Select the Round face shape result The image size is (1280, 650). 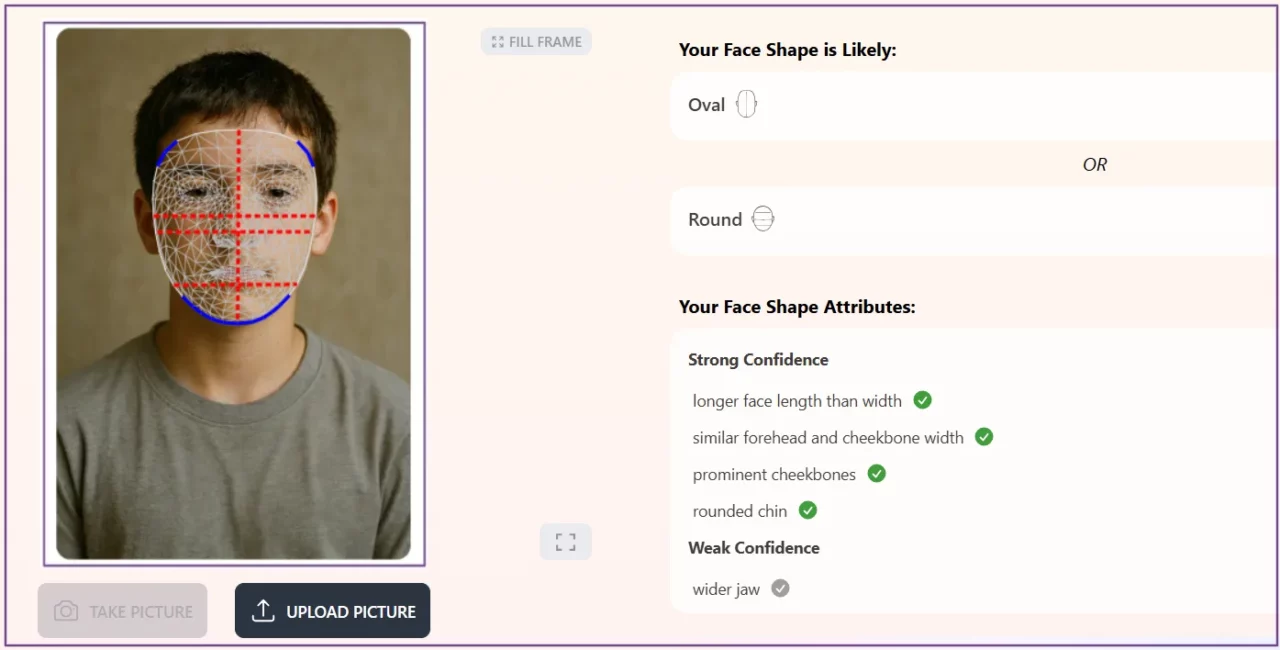click(x=714, y=220)
